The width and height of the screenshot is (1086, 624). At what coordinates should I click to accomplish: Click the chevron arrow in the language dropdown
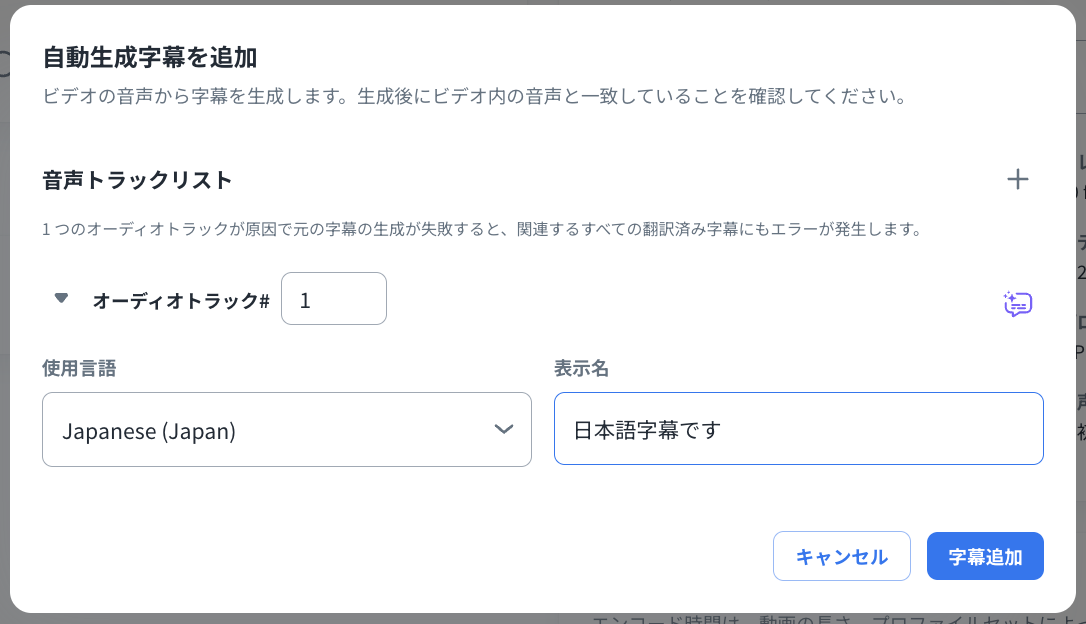tap(504, 429)
